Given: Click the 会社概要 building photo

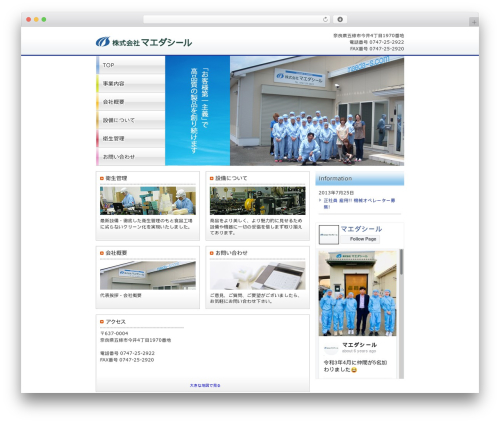Looking at the screenshot, I should tap(148, 275).
